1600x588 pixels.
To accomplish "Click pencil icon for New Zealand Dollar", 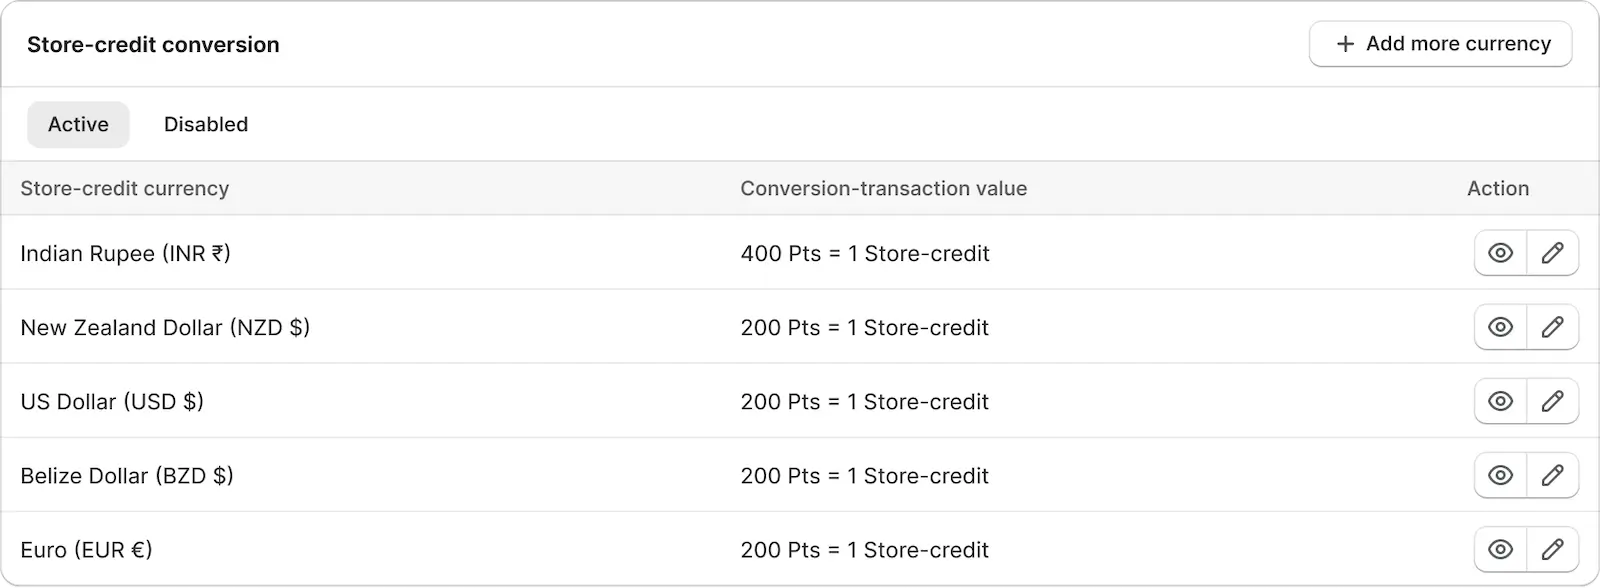I will pos(1552,327).
